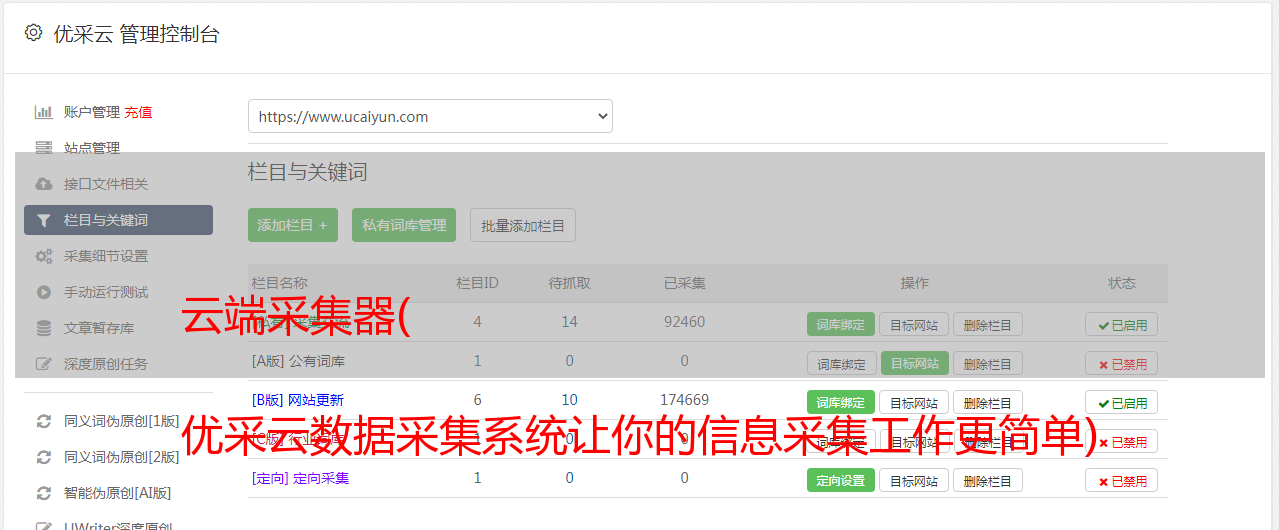Image resolution: width=1279 pixels, height=530 pixels.
Task: Click the 添加栏目 + button
Action: (x=293, y=225)
